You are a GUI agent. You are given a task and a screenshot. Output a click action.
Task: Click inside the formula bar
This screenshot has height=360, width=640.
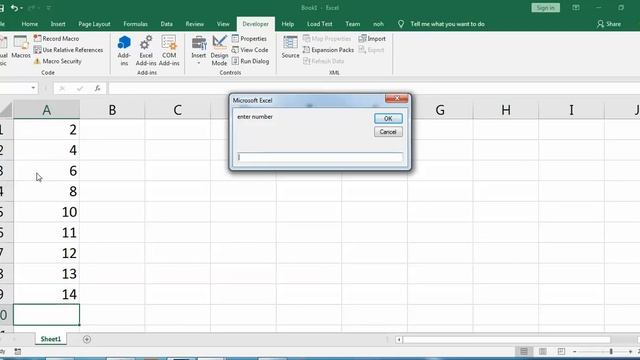[x=373, y=88]
